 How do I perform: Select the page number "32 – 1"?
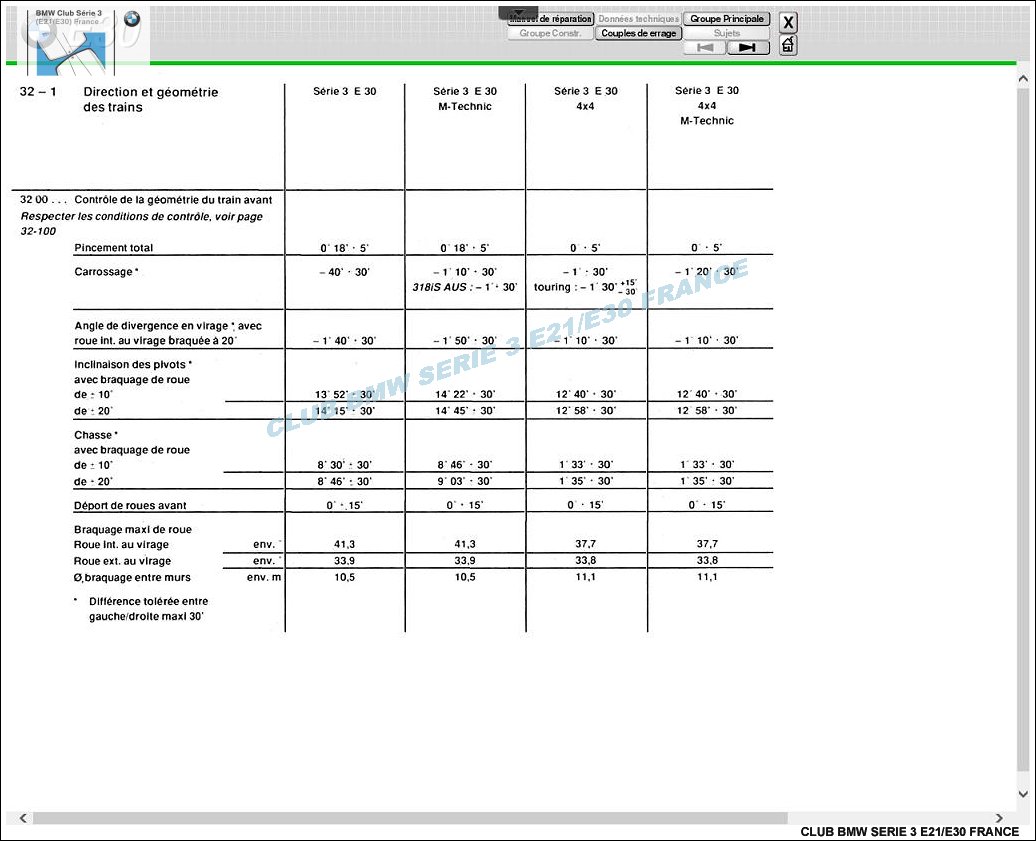tap(38, 92)
